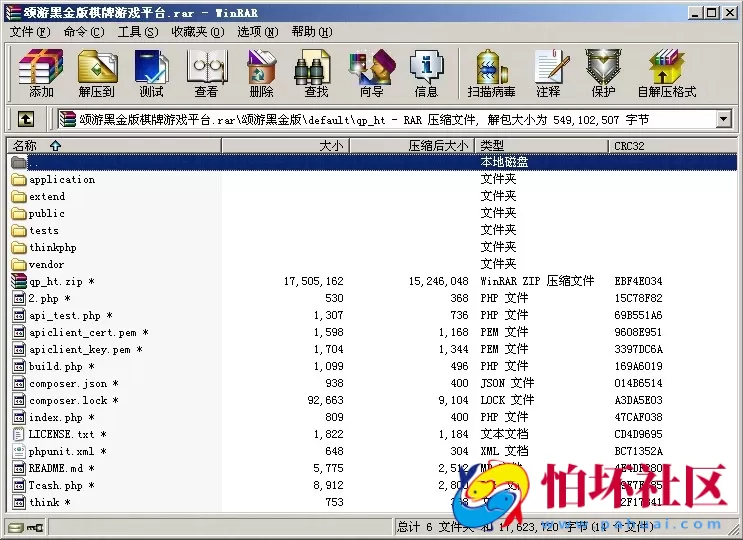Open the 帮助(H) menu

[x=312, y=32]
